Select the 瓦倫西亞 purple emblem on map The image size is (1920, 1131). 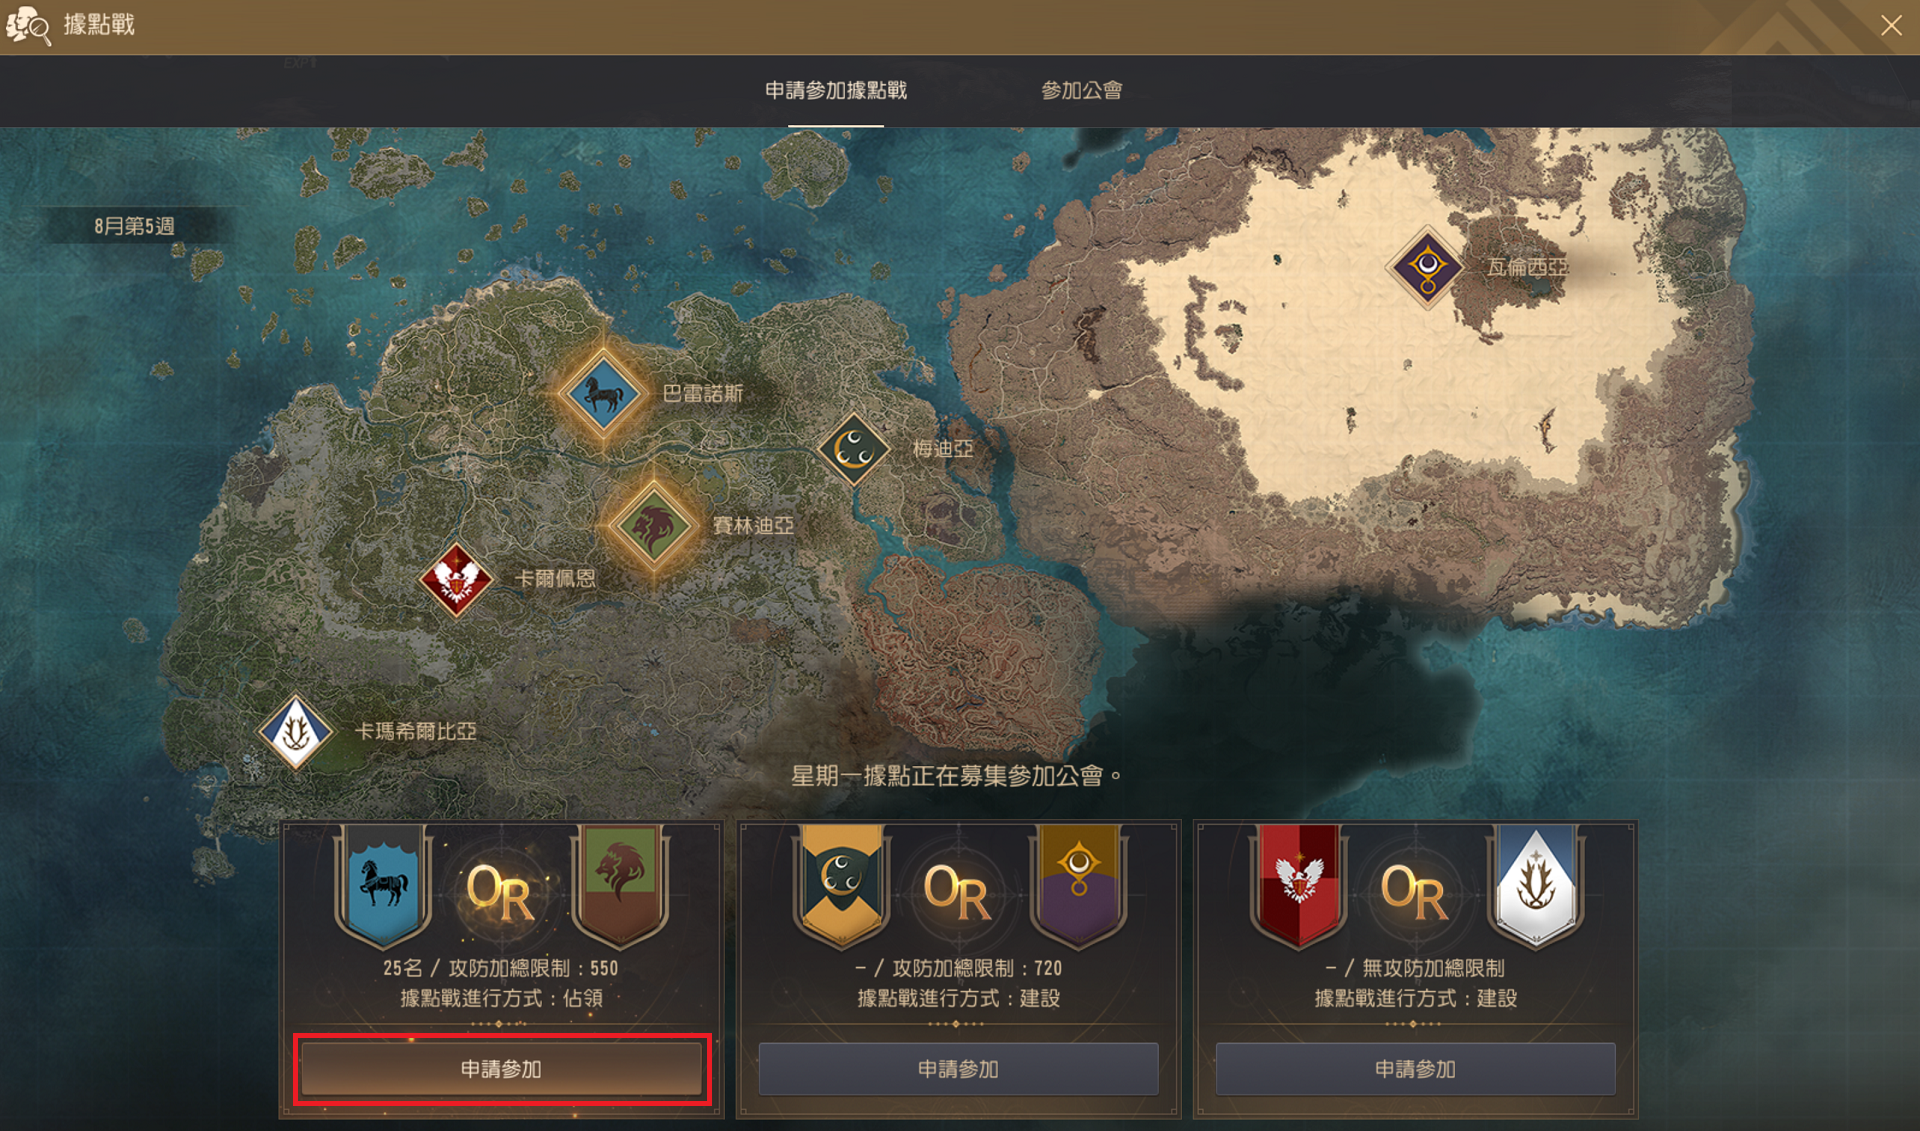(x=1427, y=267)
